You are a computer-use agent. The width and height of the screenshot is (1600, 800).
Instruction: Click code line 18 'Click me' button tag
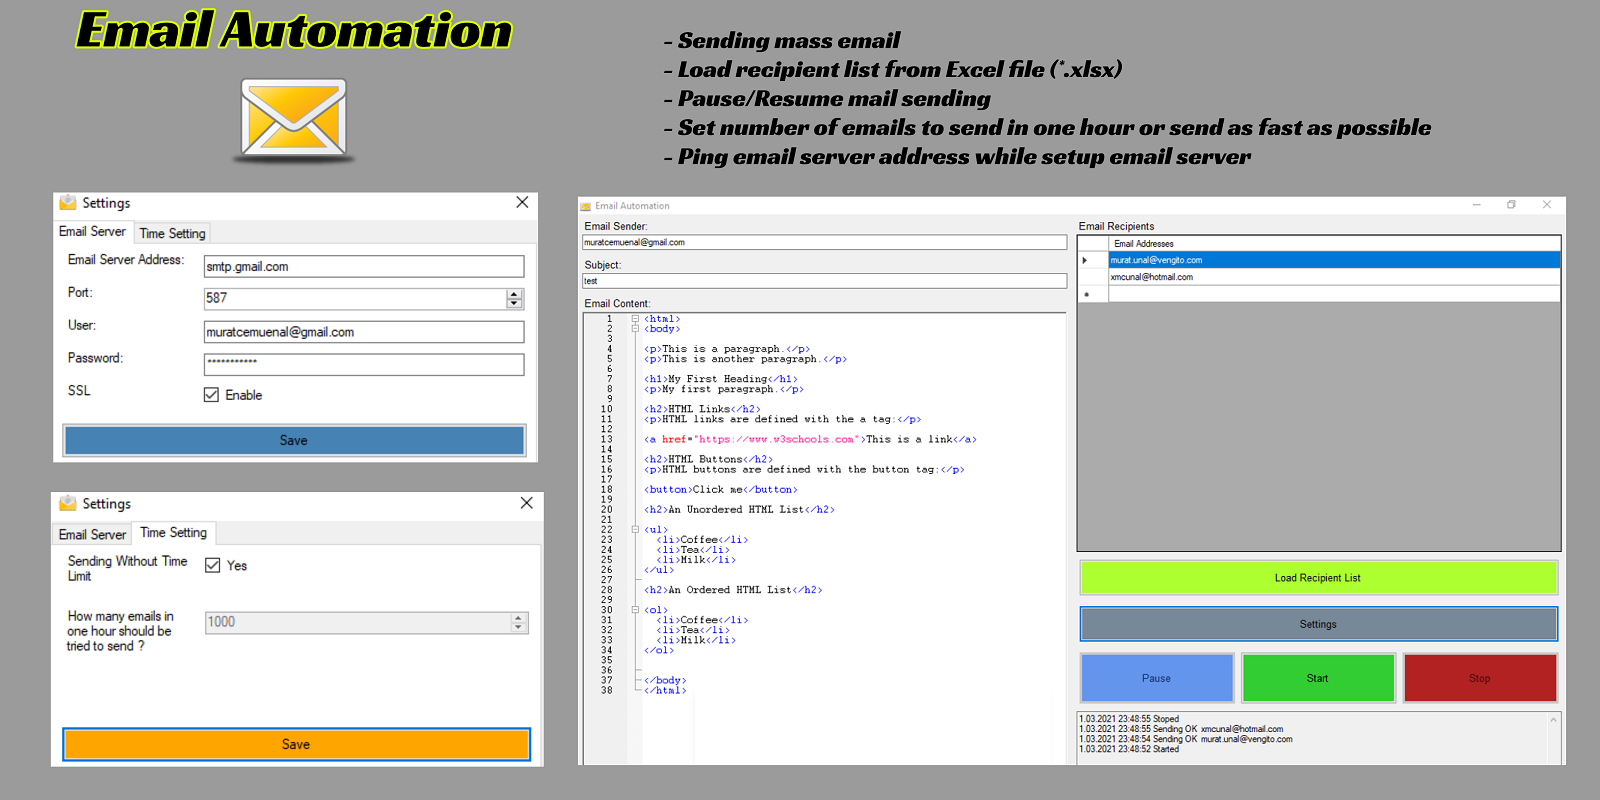tap(721, 490)
